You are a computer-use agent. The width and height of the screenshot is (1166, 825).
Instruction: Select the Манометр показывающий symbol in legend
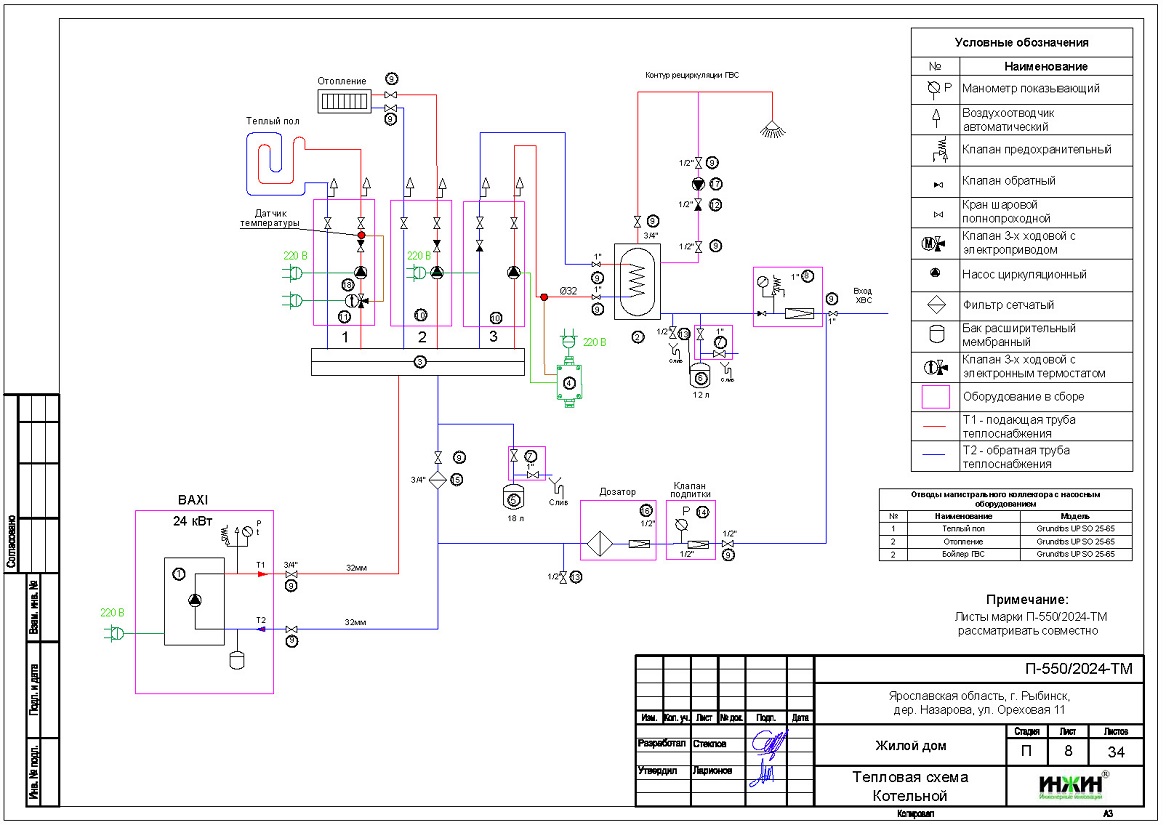(935, 88)
